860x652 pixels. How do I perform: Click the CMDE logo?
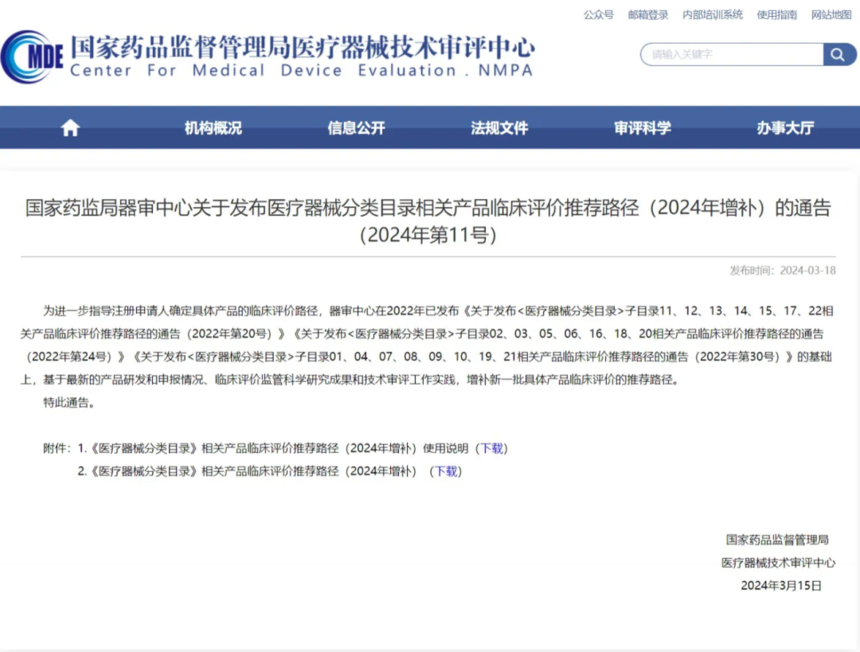pos(32,56)
